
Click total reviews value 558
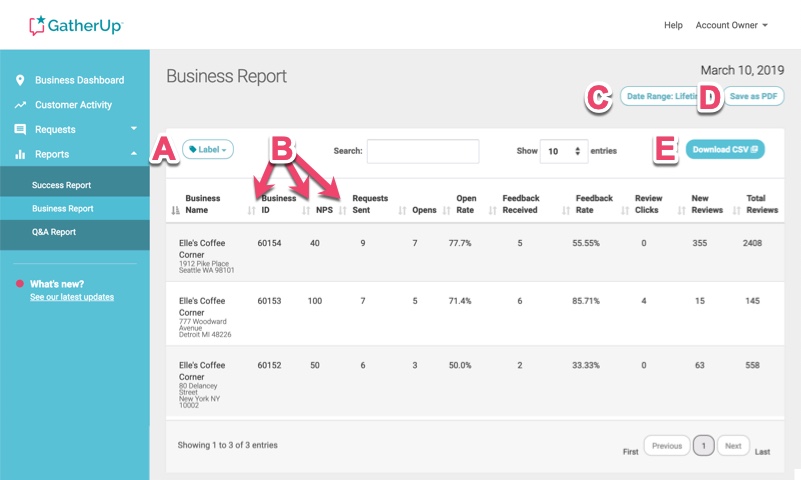tap(752, 365)
